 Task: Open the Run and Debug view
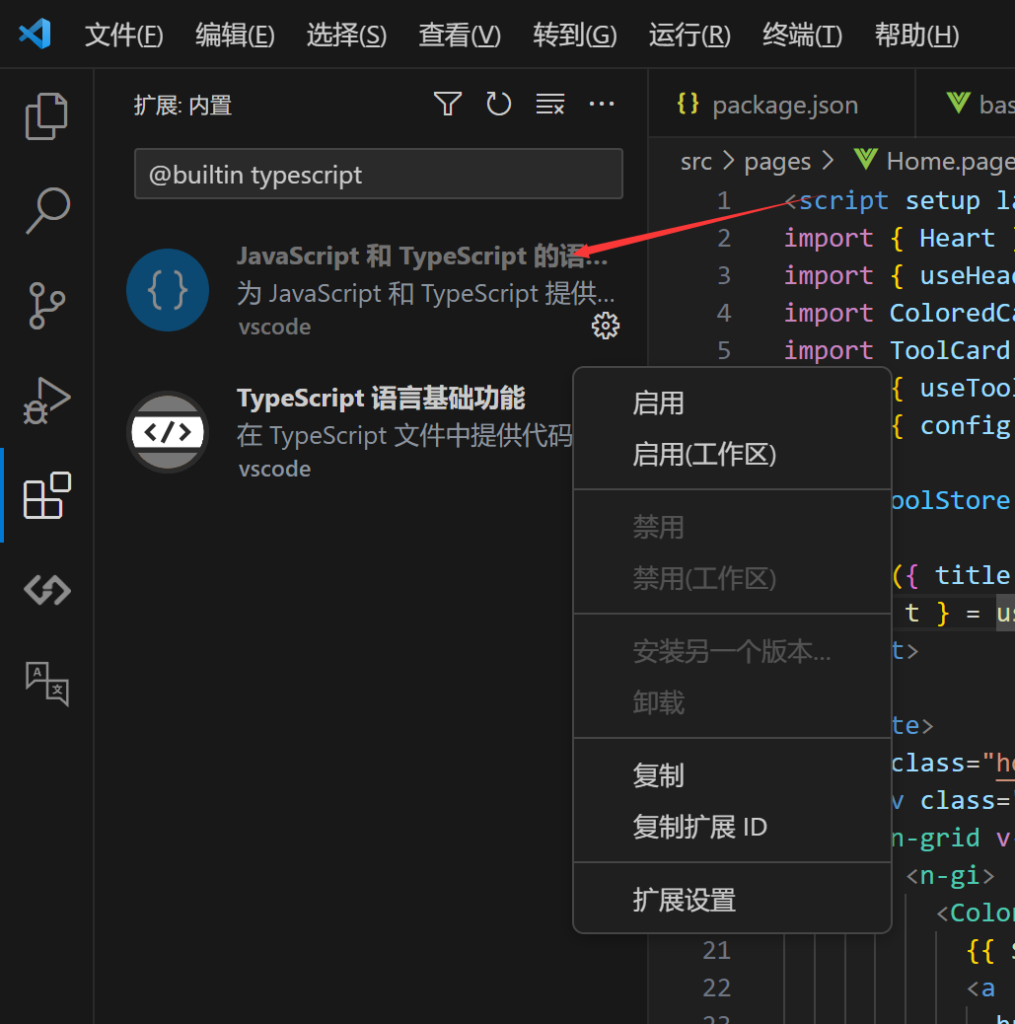pos(46,400)
